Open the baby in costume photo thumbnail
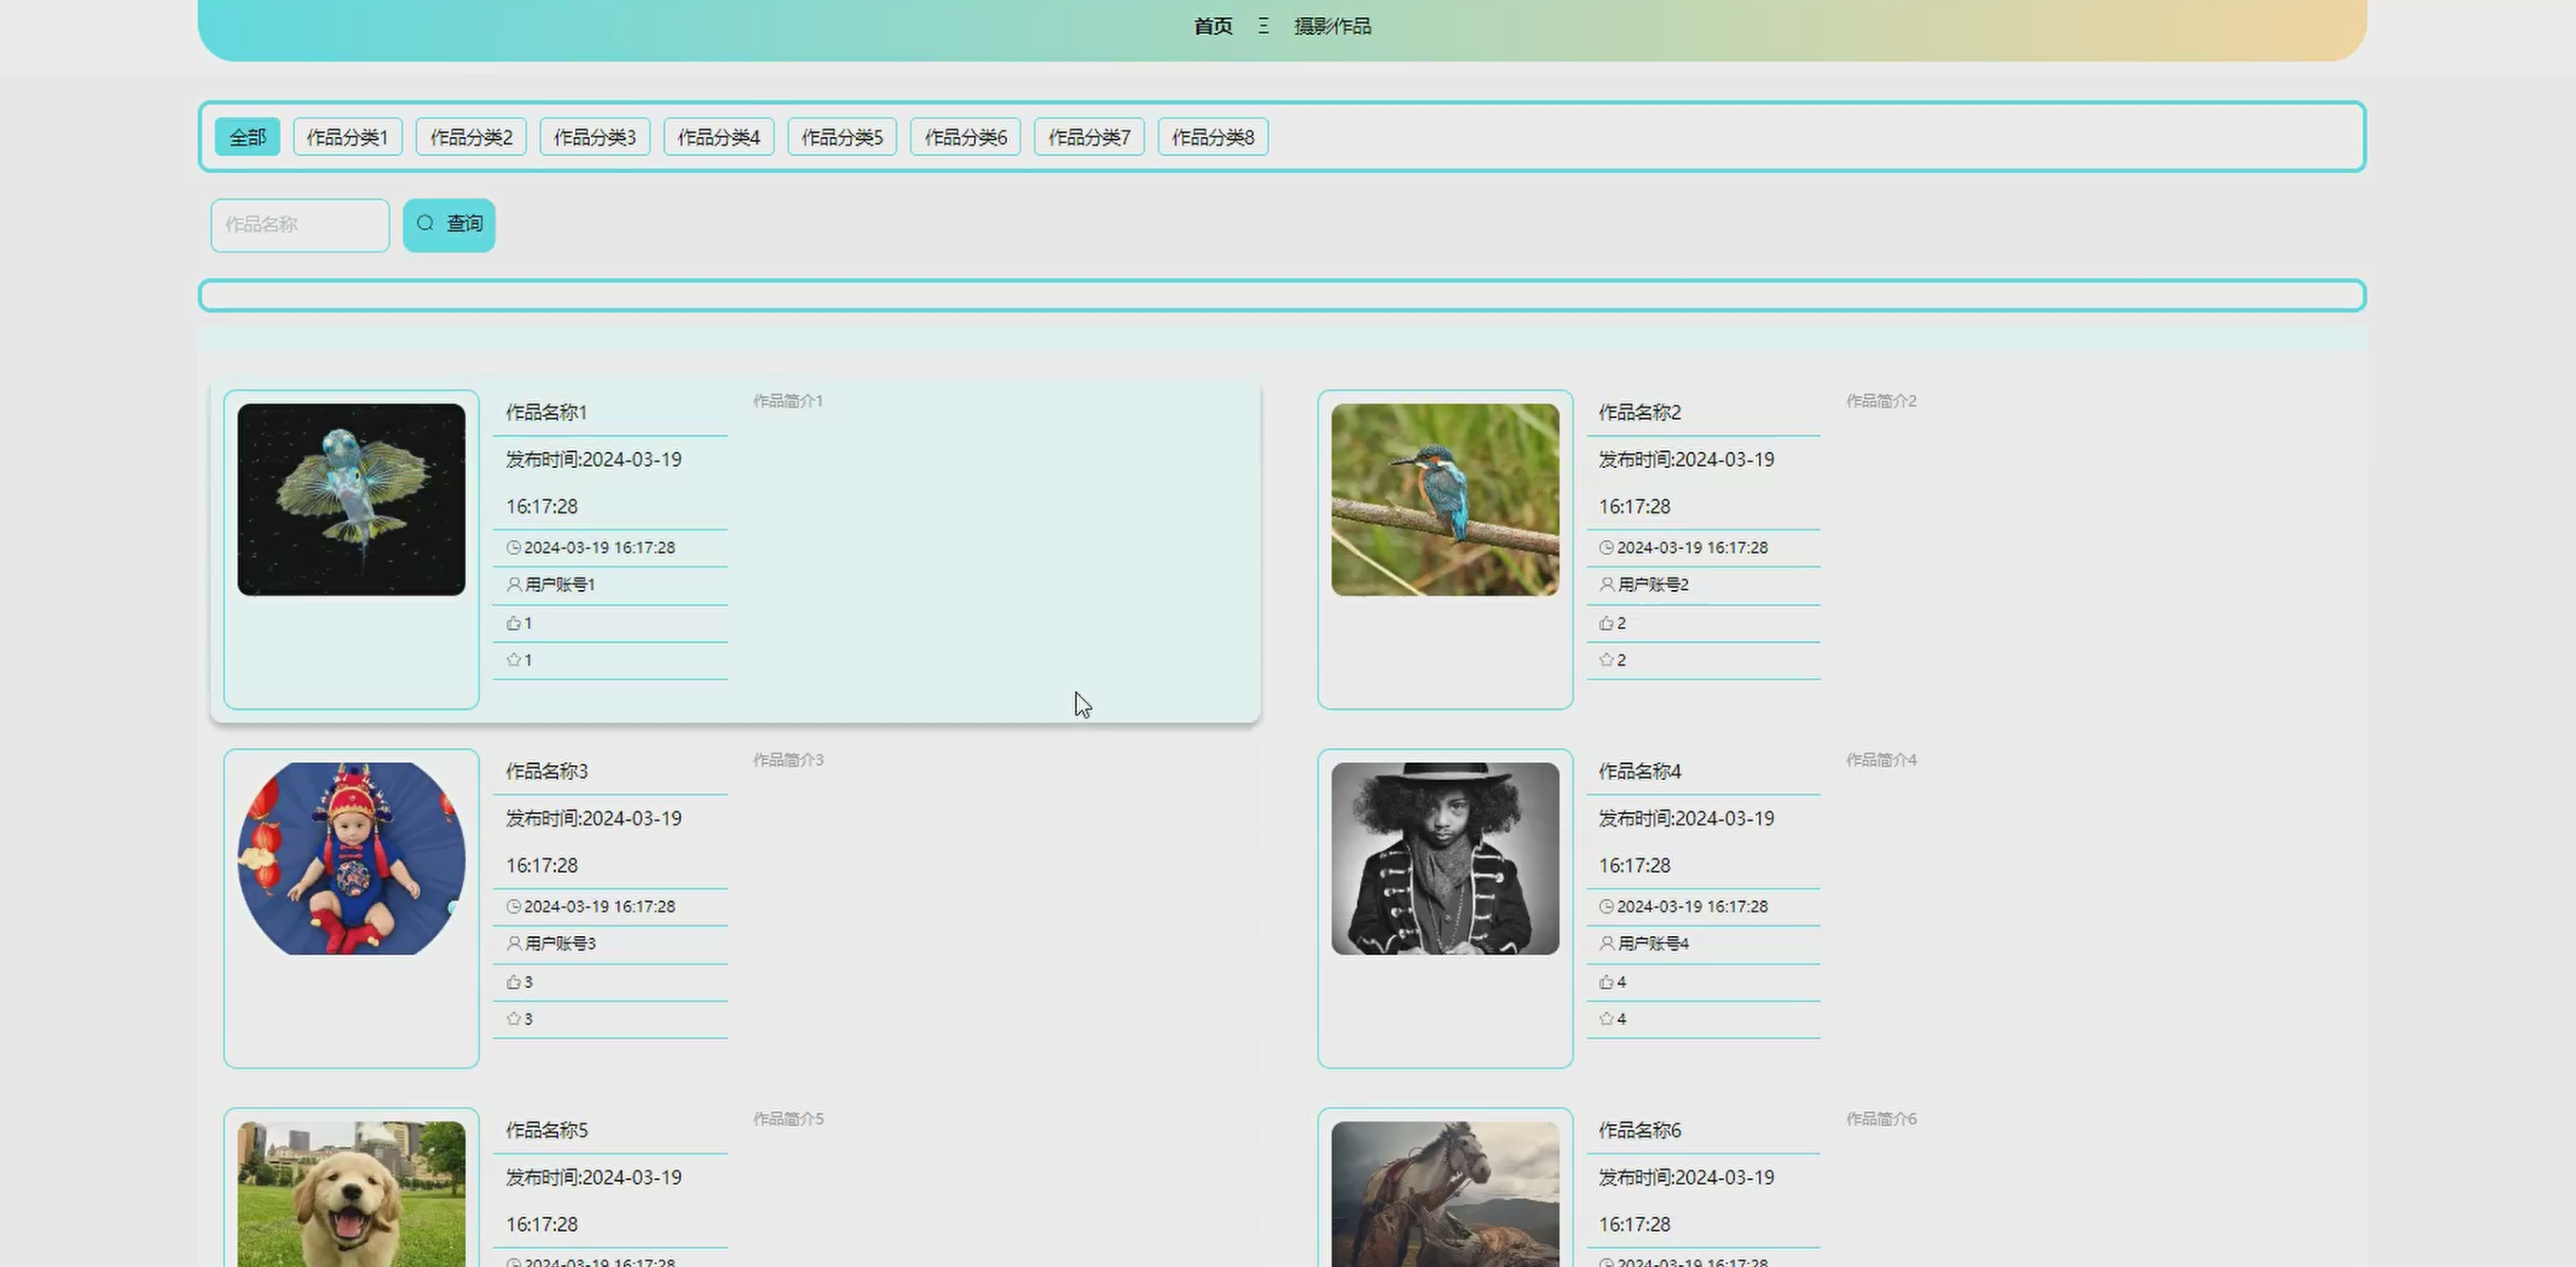Screen dimensions: 2576x1267 point(351,859)
